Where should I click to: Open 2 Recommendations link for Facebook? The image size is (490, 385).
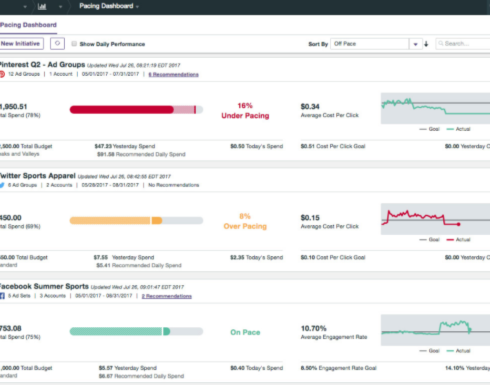167,296
